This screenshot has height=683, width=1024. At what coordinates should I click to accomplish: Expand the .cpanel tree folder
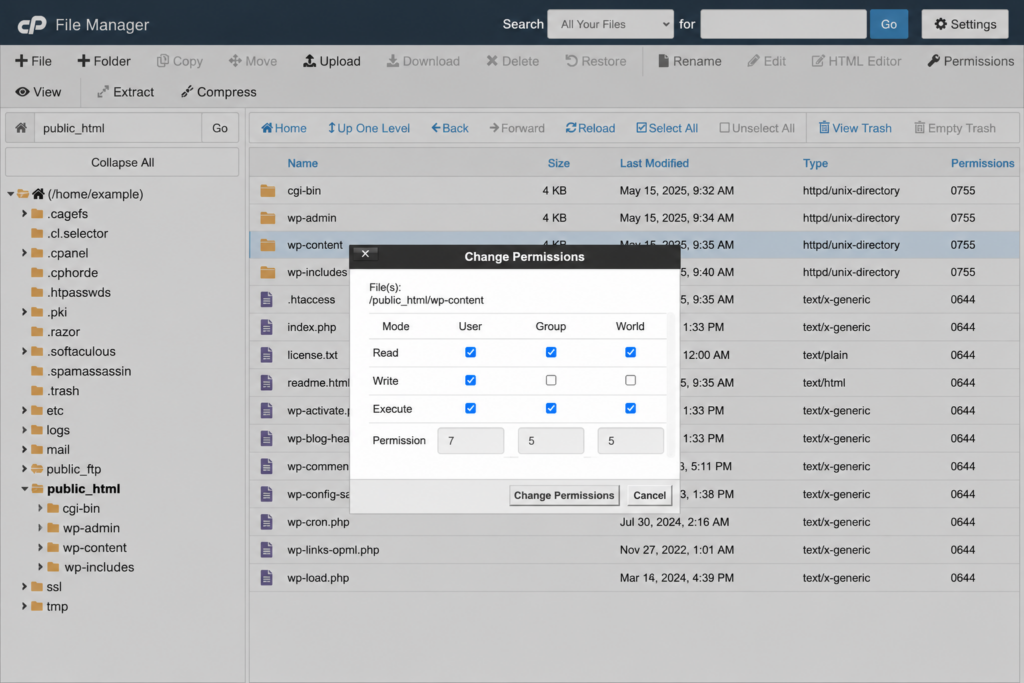point(24,253)
